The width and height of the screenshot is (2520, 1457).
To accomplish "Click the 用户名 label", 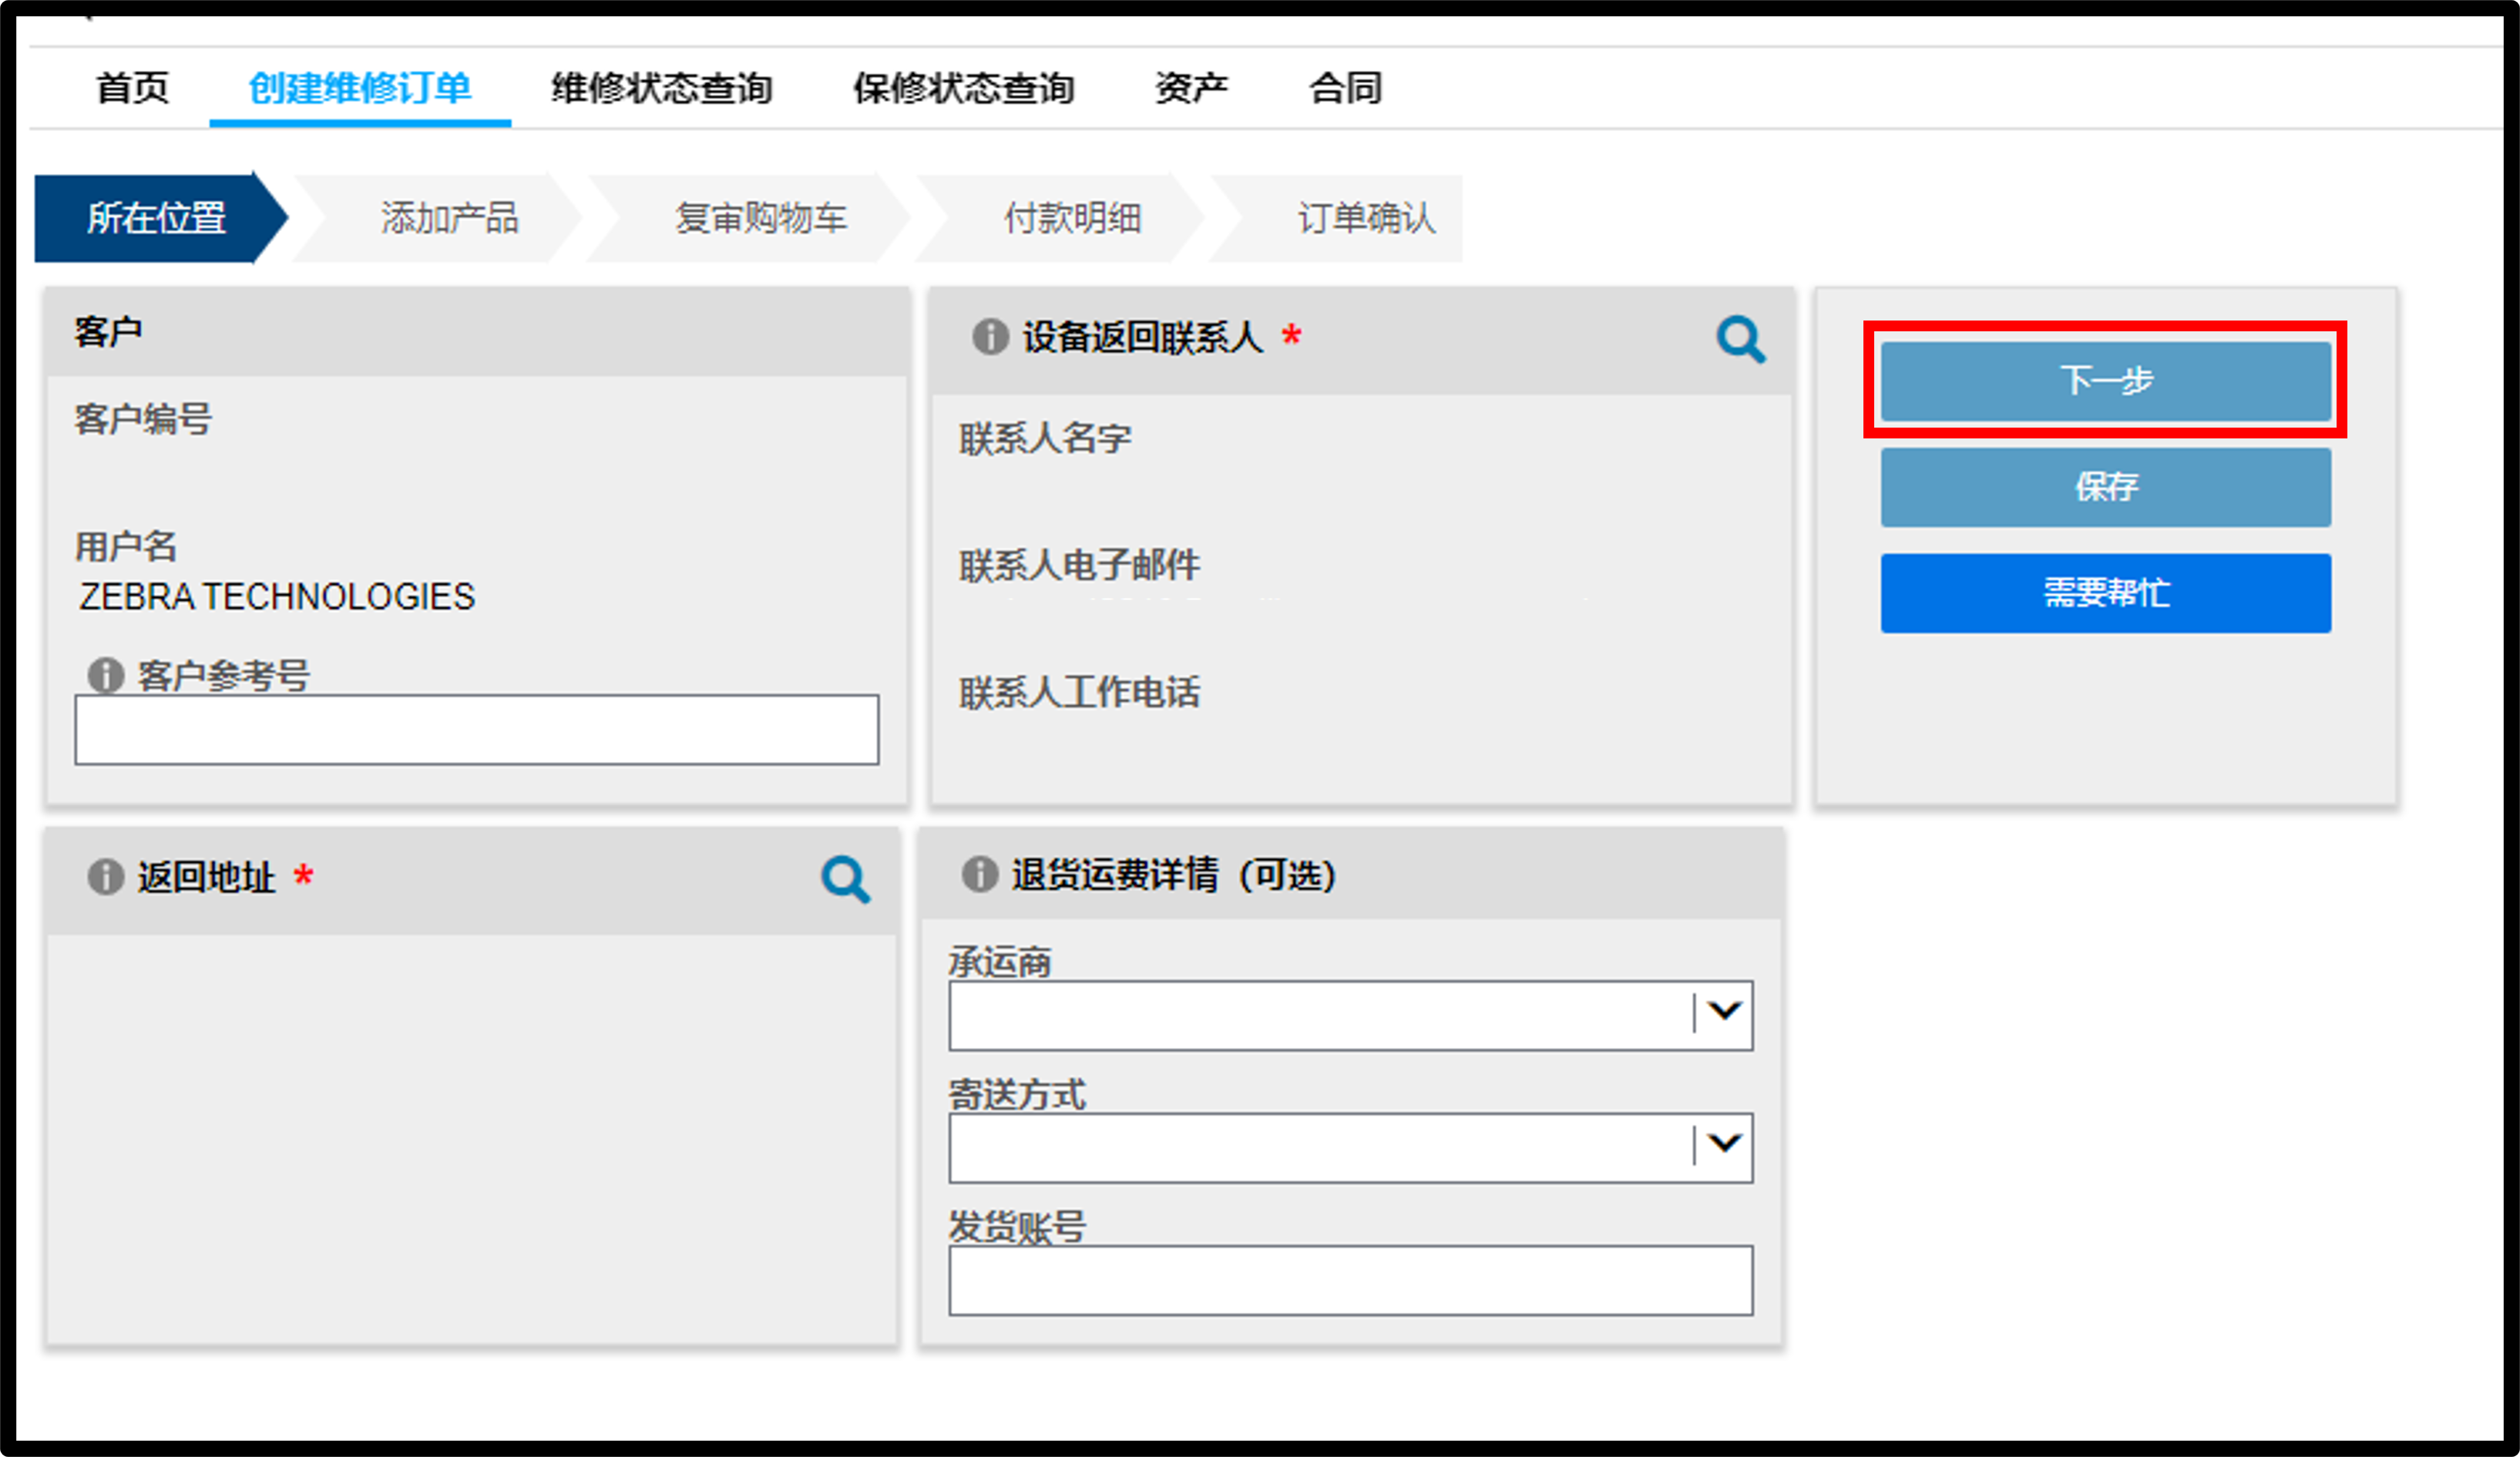I will 126,546.
